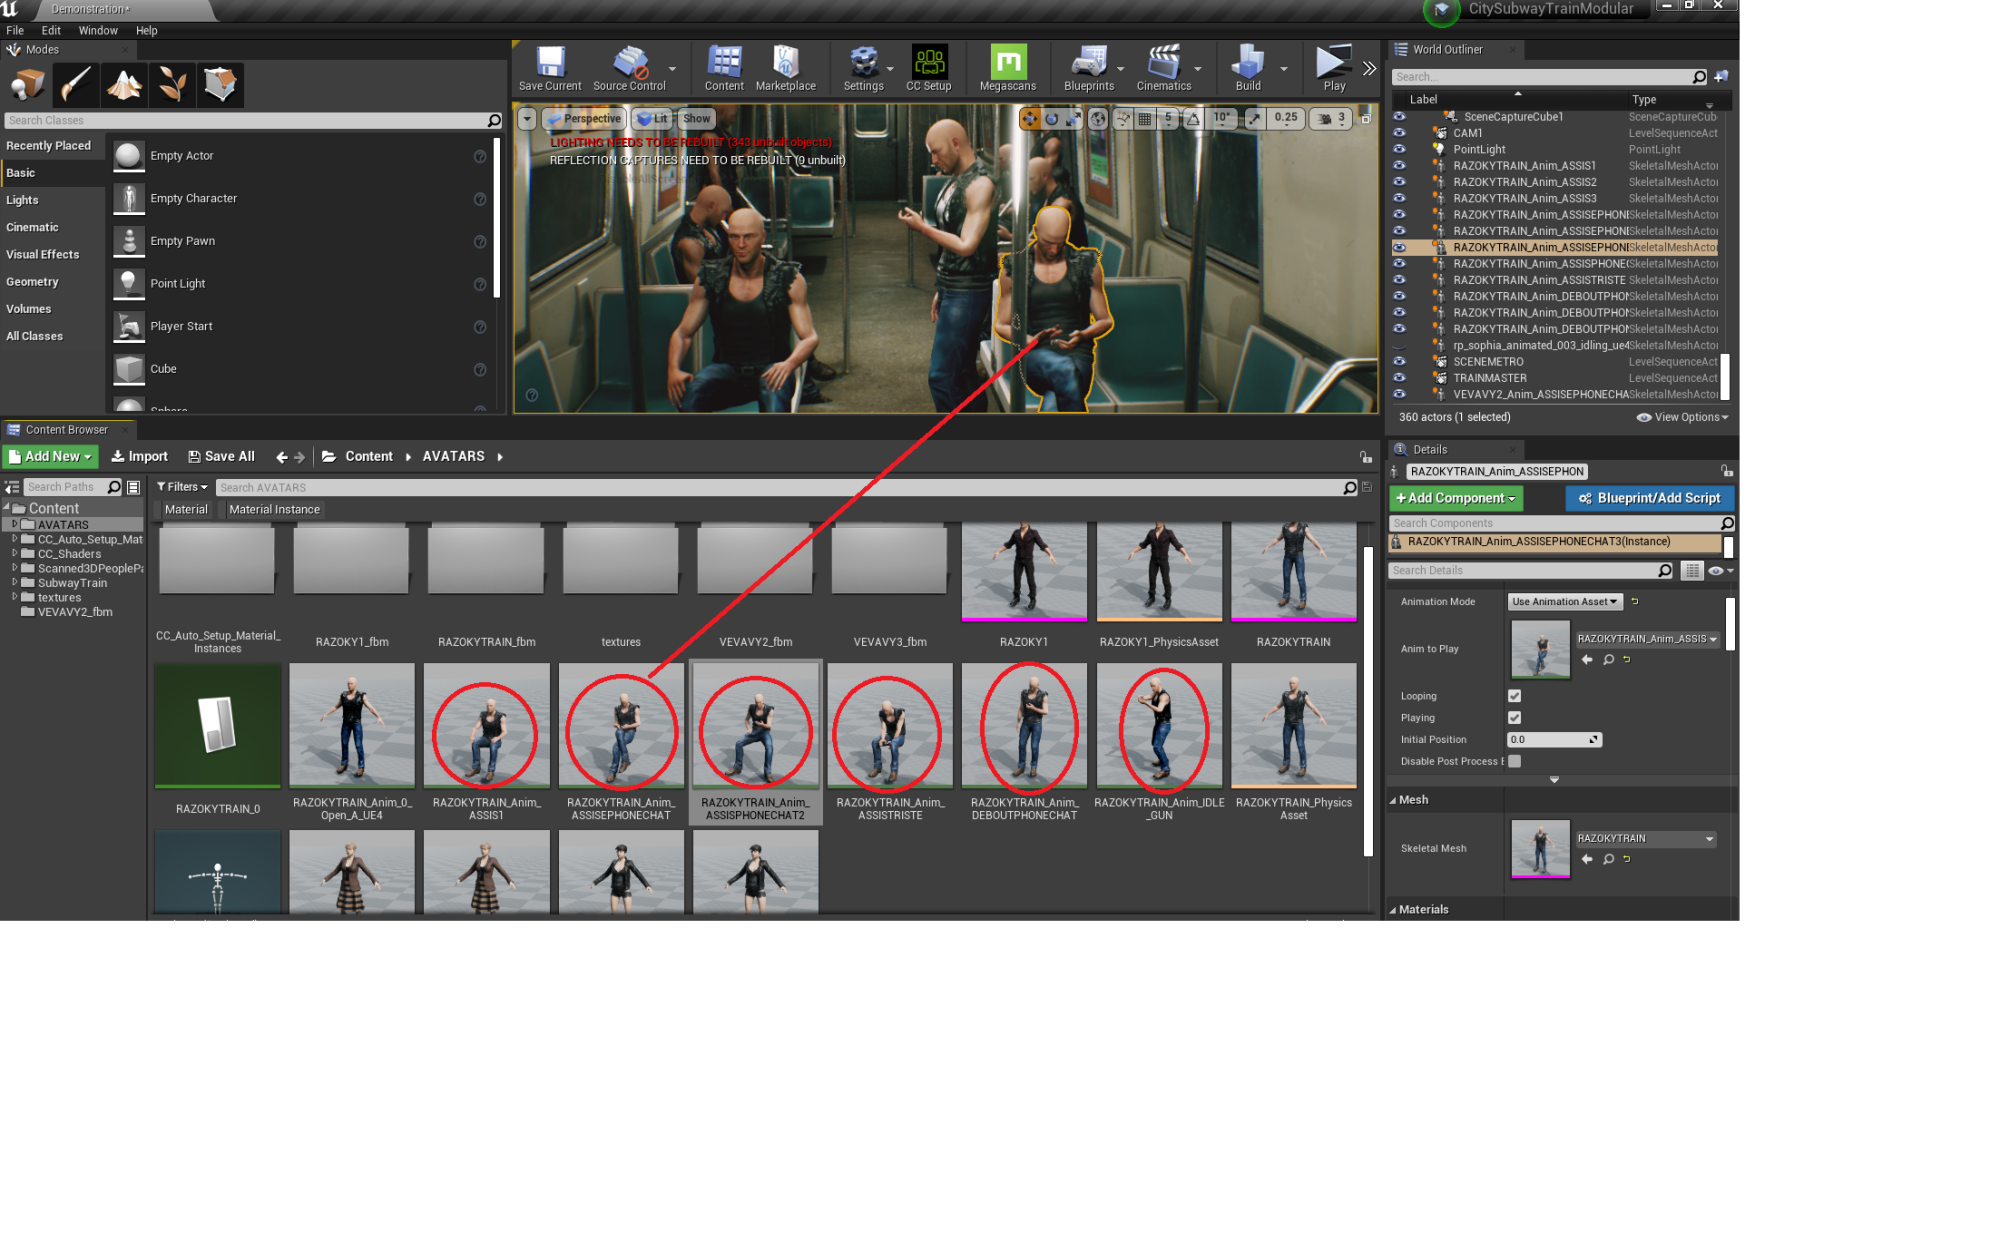
Task: Select Paint mode brush icon
Action: pos(76,84)
